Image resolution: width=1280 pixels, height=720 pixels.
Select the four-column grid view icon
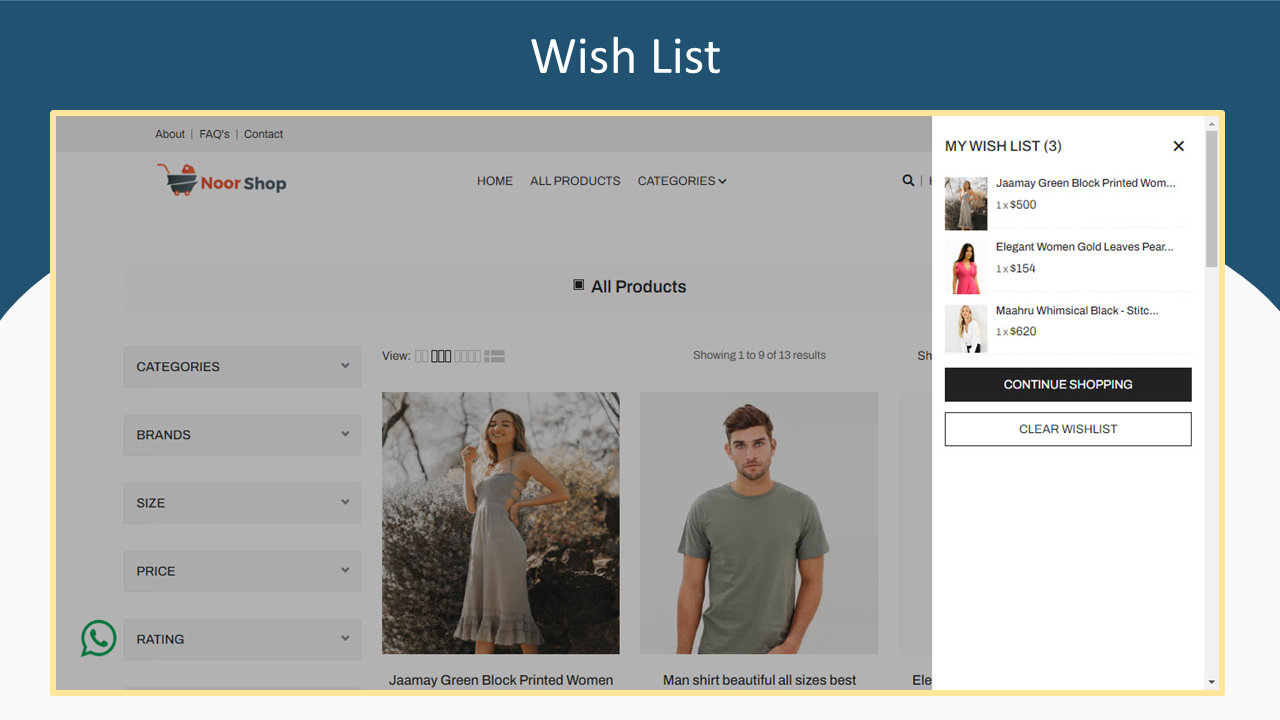coord(467,355)
